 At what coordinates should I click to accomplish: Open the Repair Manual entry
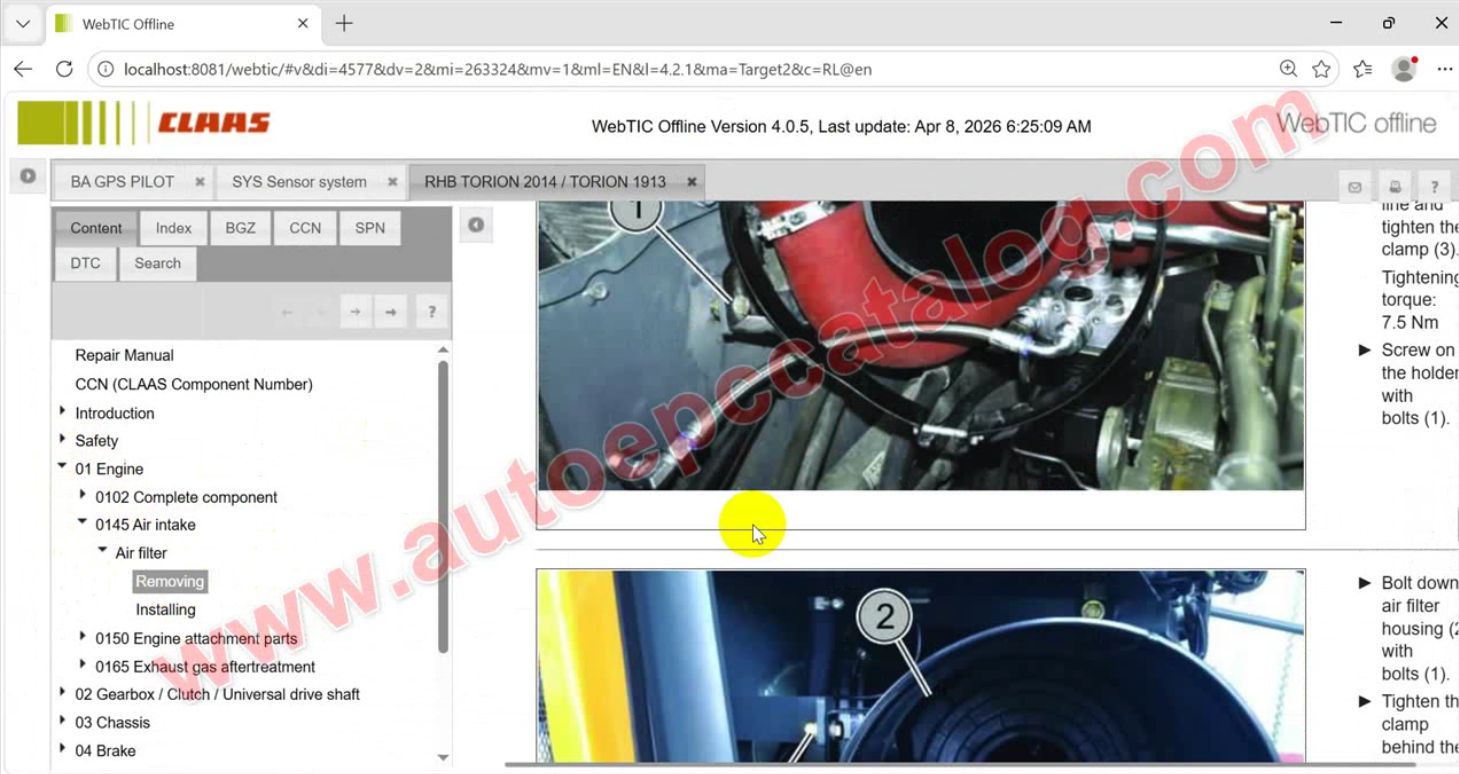coord(124,355)
